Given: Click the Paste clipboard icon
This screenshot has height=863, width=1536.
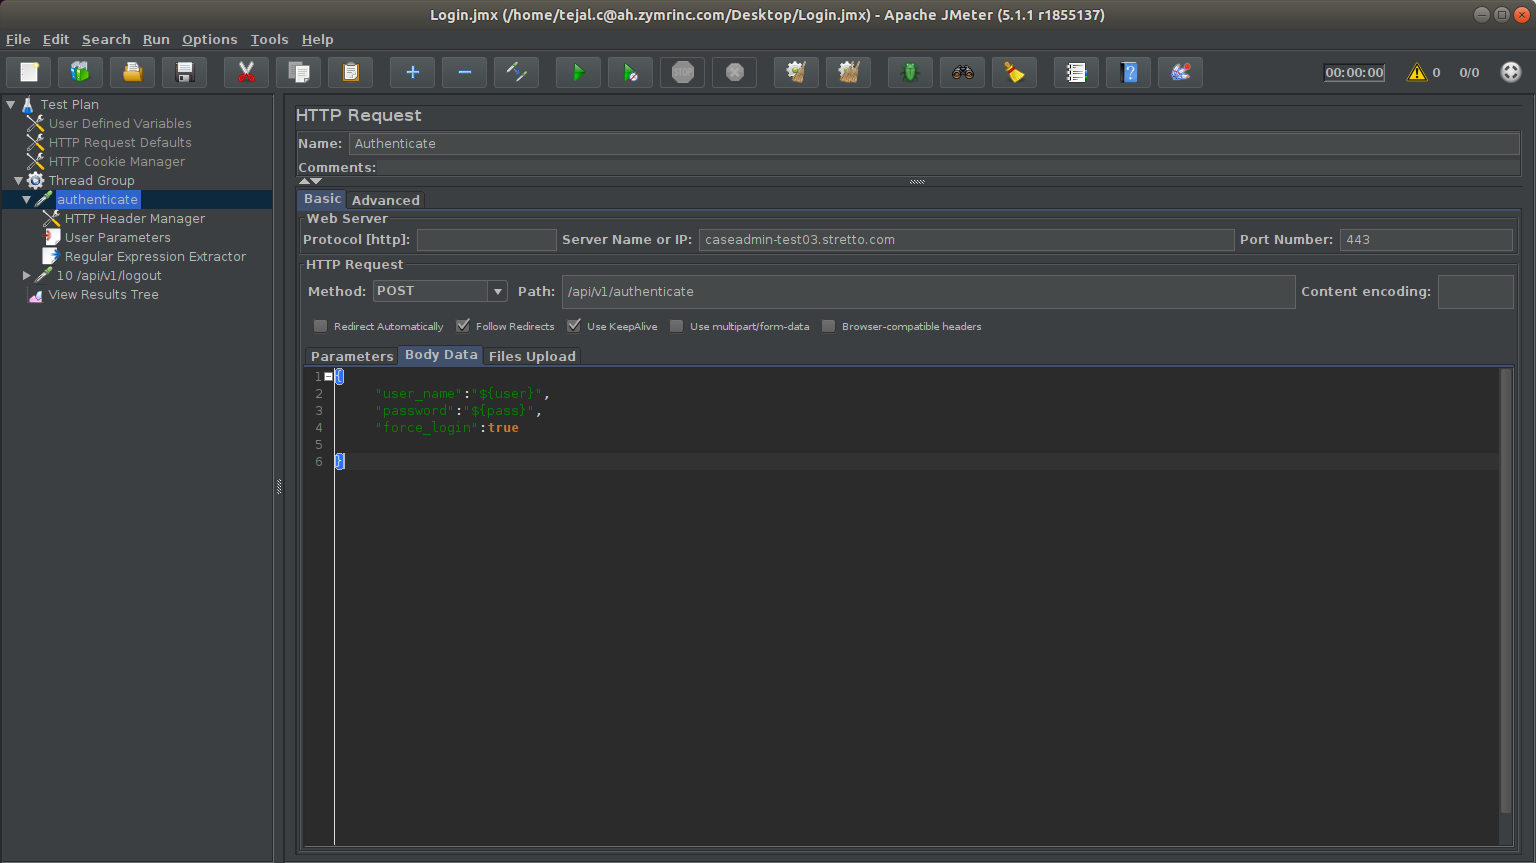Looking at the screenshot, I should [350, 72].
